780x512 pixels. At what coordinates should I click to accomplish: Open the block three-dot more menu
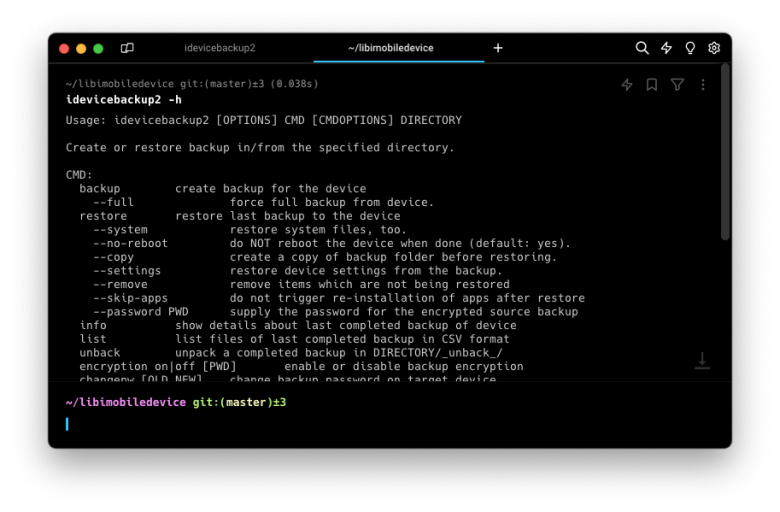(702, 85)
